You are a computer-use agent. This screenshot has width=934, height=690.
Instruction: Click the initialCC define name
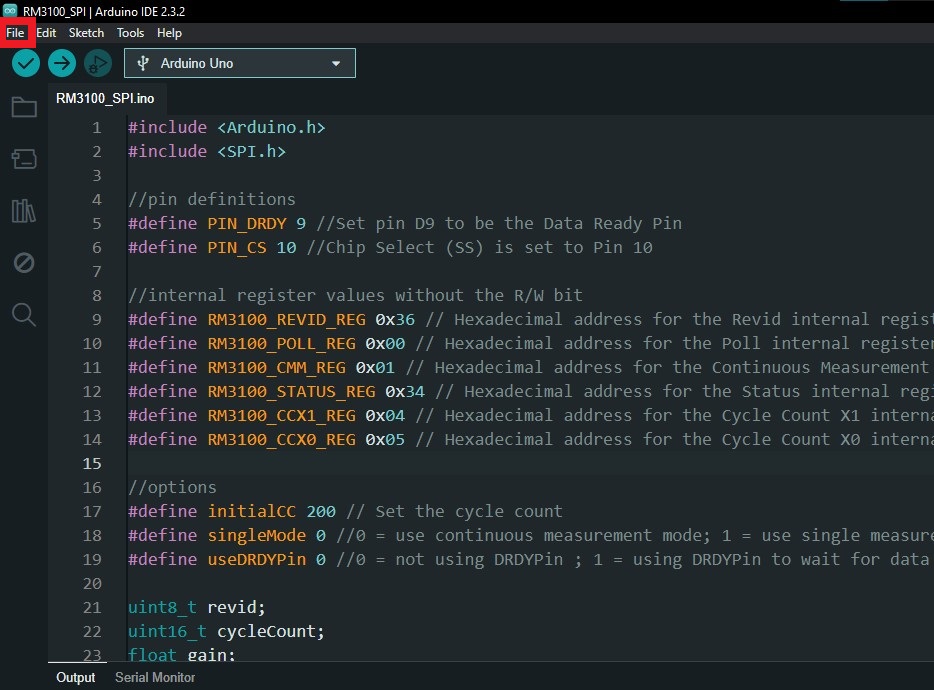pos(251,511)
